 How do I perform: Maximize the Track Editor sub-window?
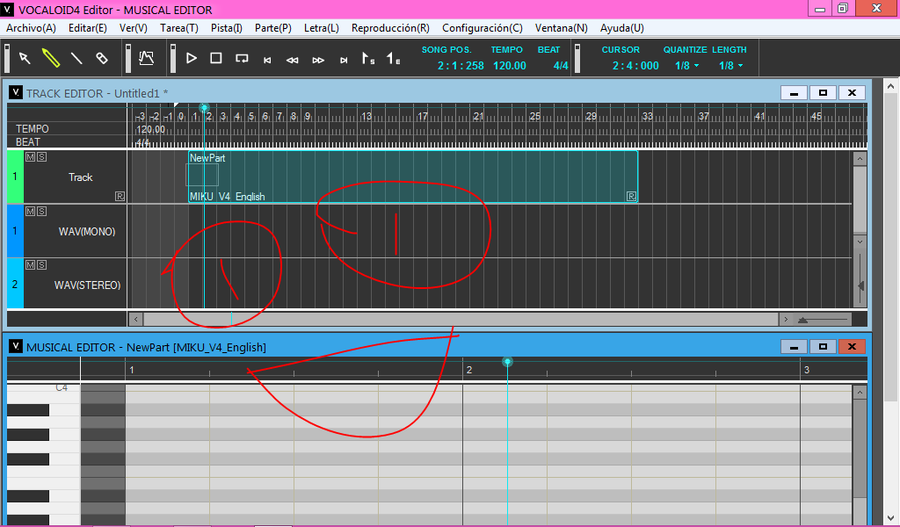[823, 93]
